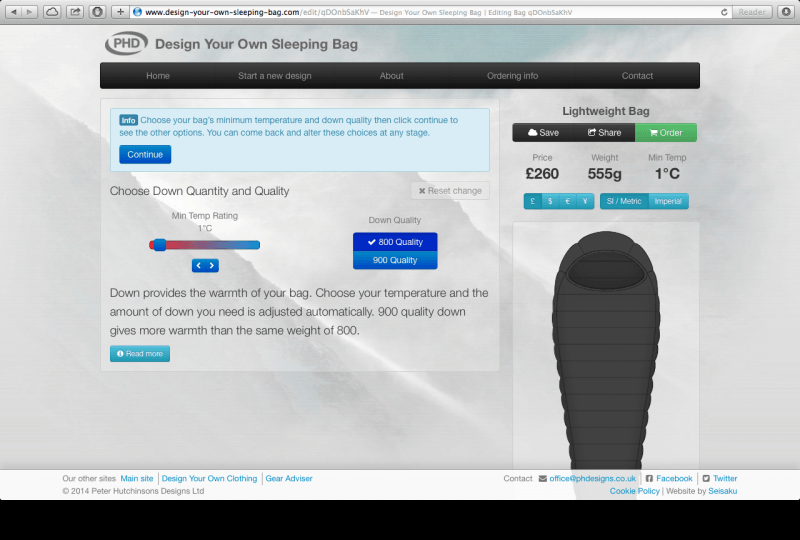Click the sleeping bag preview image
The height and width of the screenshot is (540, 800).
pyautogui.click(x=606, y=350)
